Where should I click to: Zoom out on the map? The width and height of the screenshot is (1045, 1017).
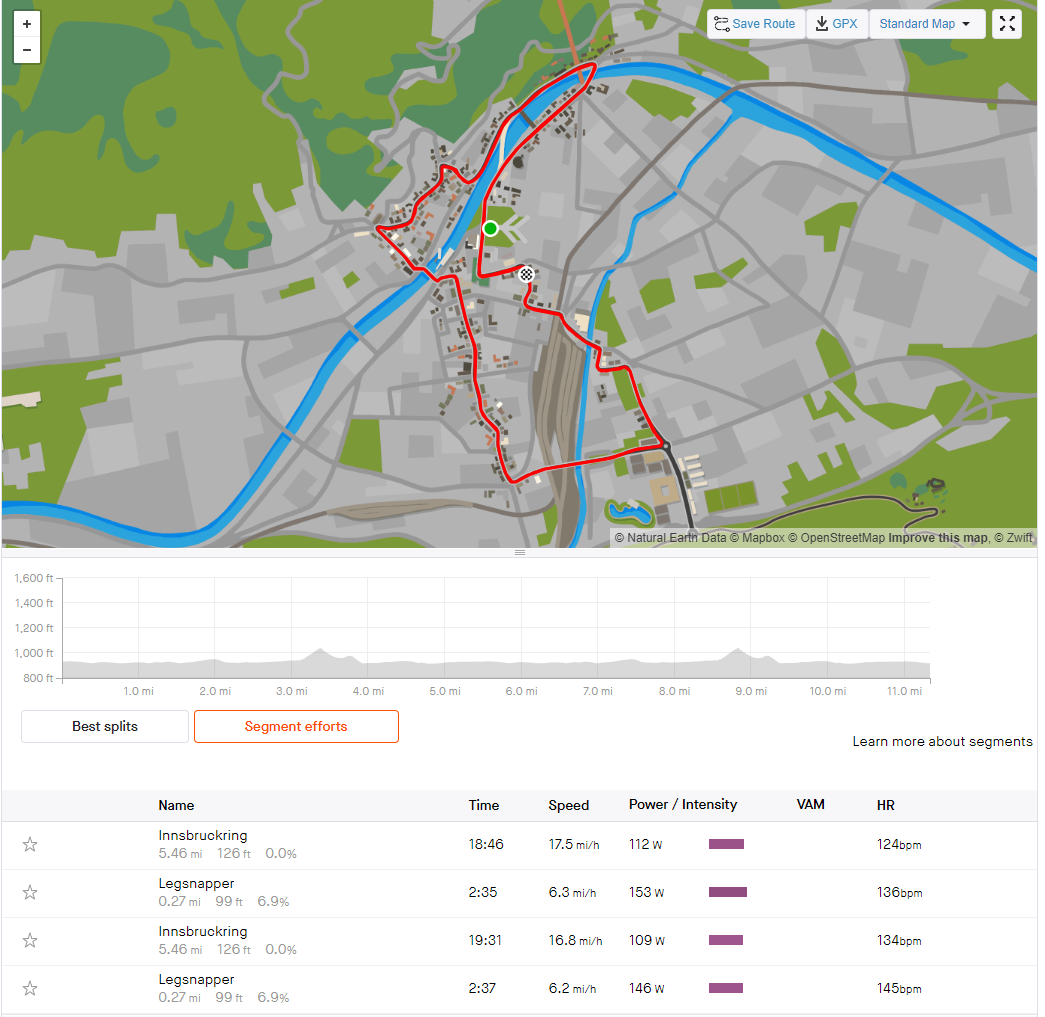point(27,50)
